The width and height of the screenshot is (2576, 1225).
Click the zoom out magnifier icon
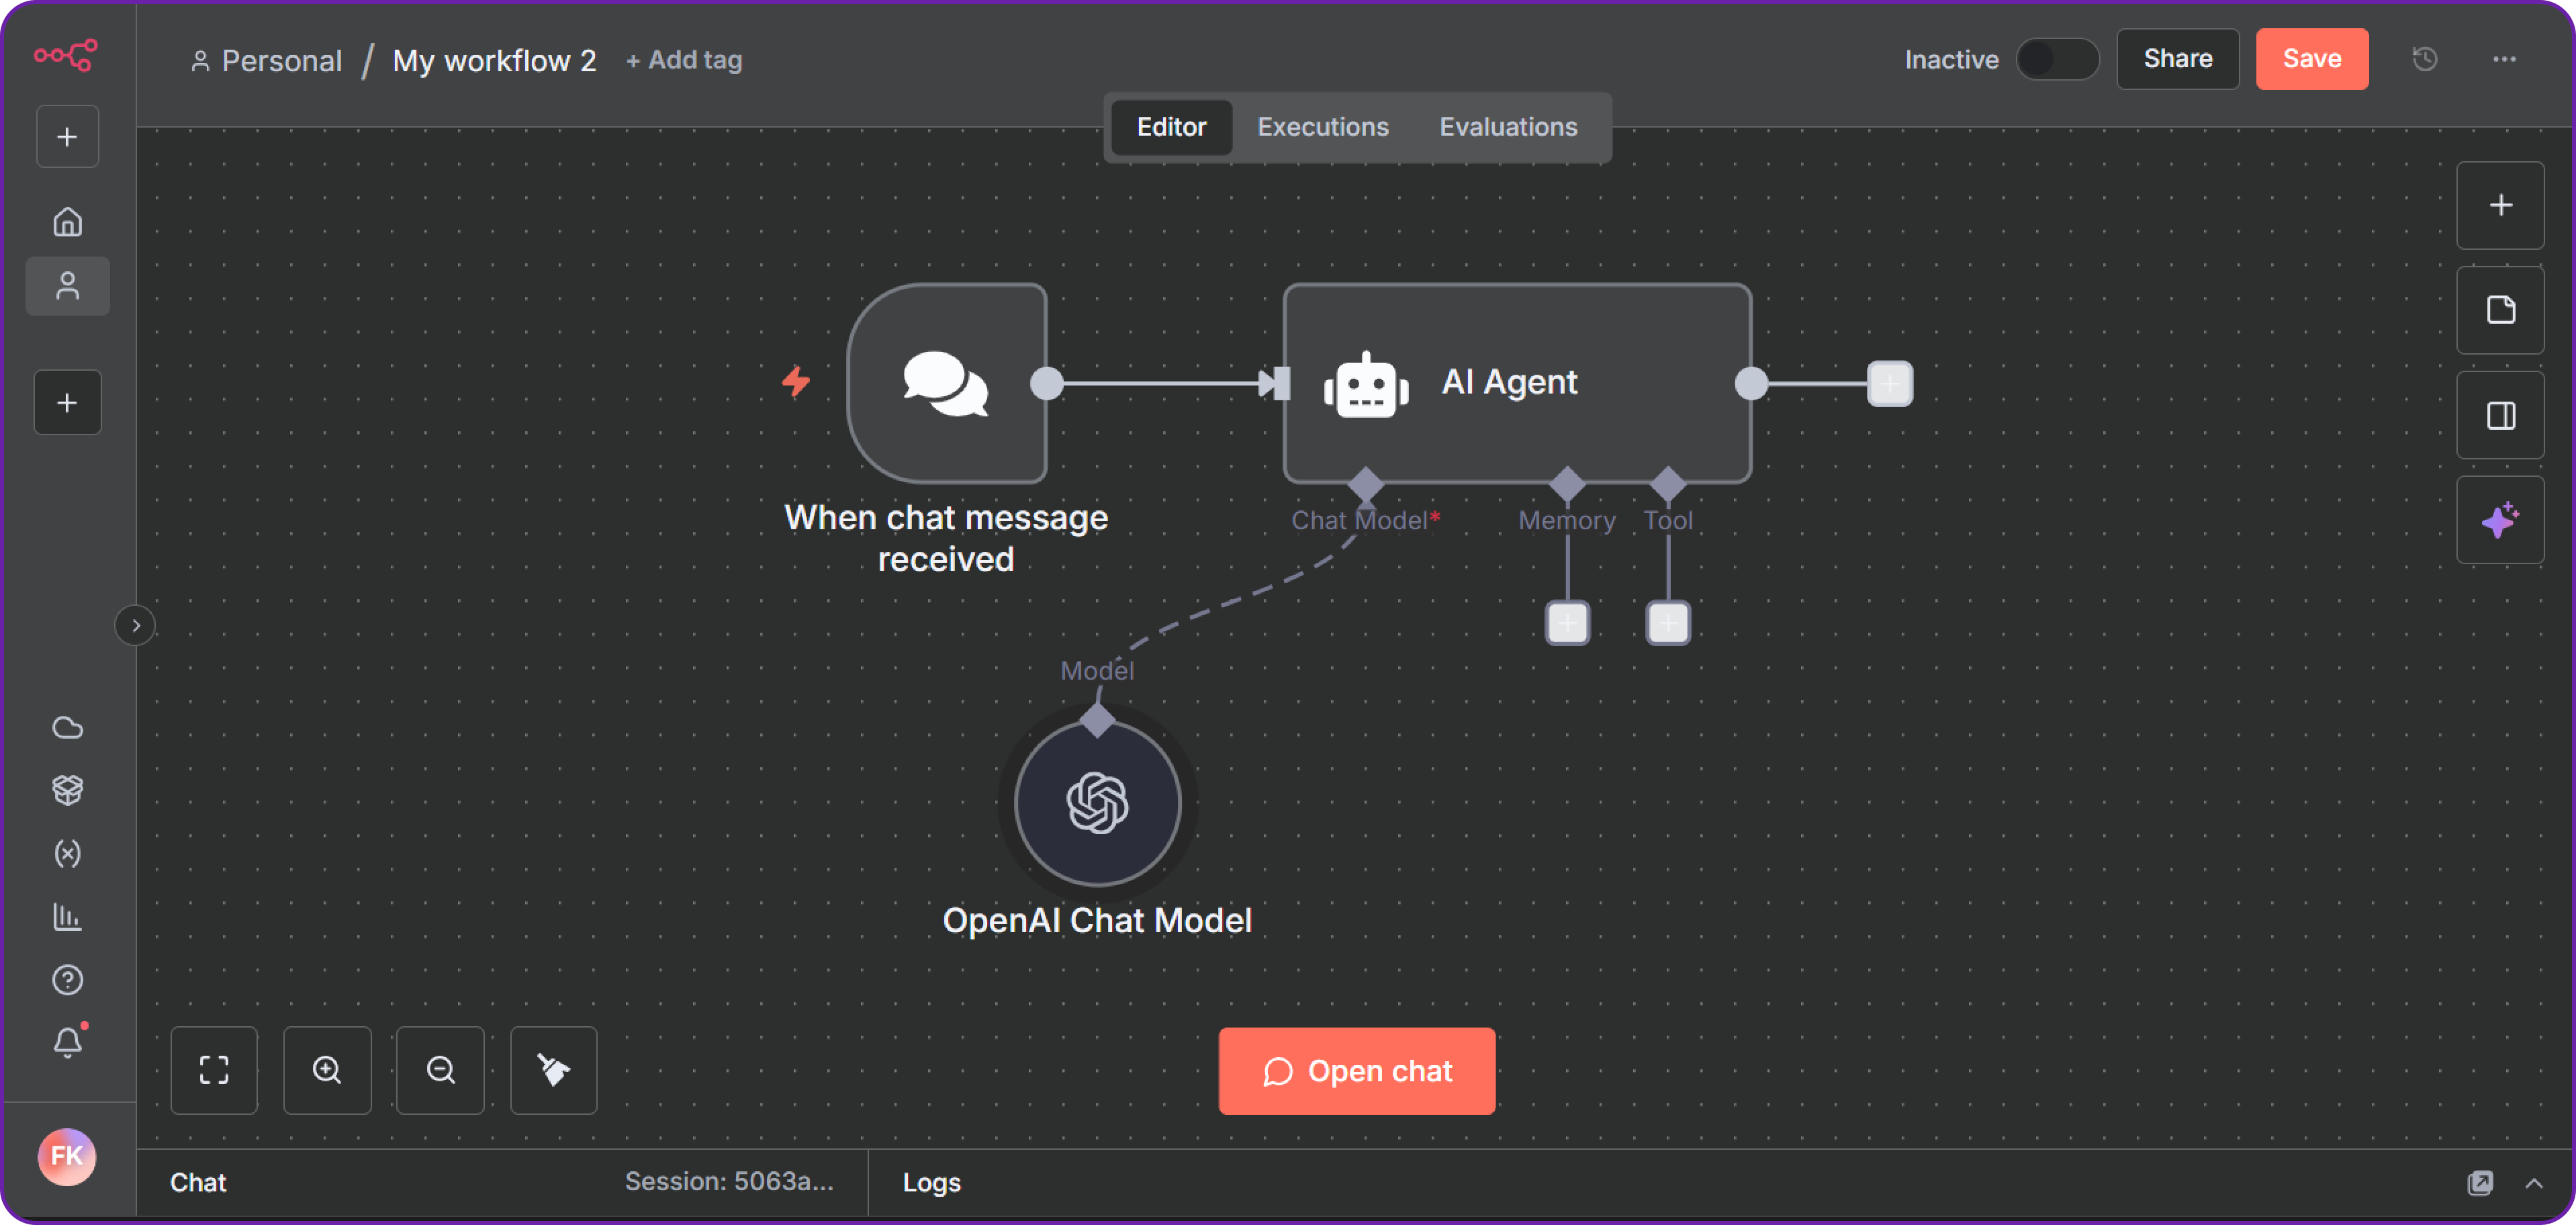tap(440, 1070)
